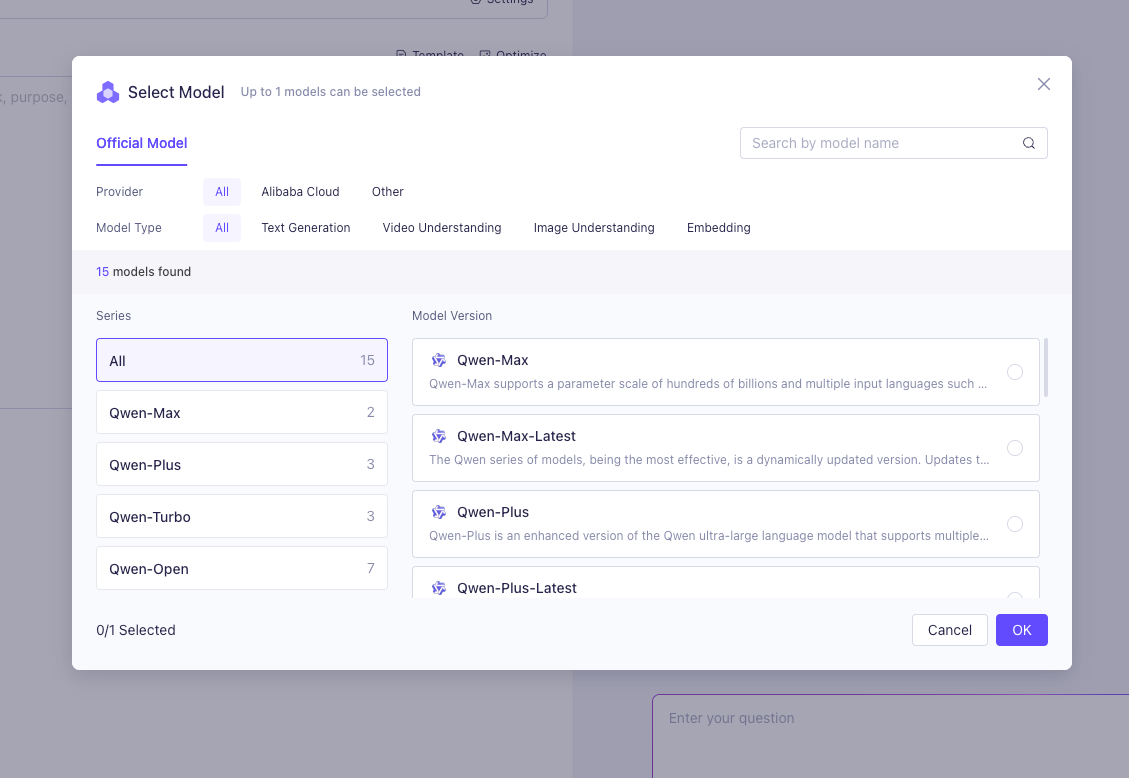Screen dimensions: 1129x778
Task: Filter model type by Image Understanding
Action: (x=594, y=227)
